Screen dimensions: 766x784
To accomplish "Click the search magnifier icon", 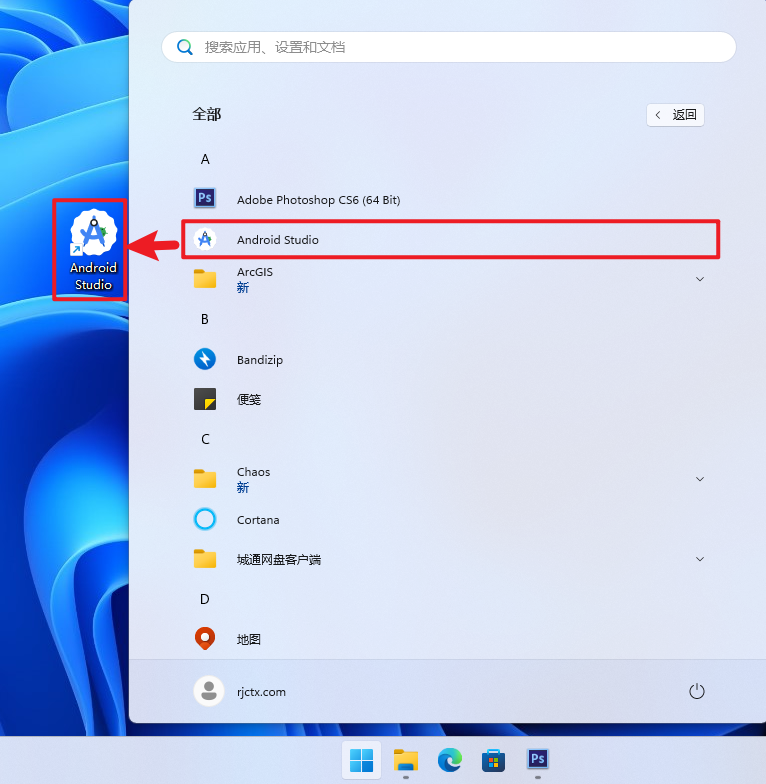I will (x=184, y=47).
